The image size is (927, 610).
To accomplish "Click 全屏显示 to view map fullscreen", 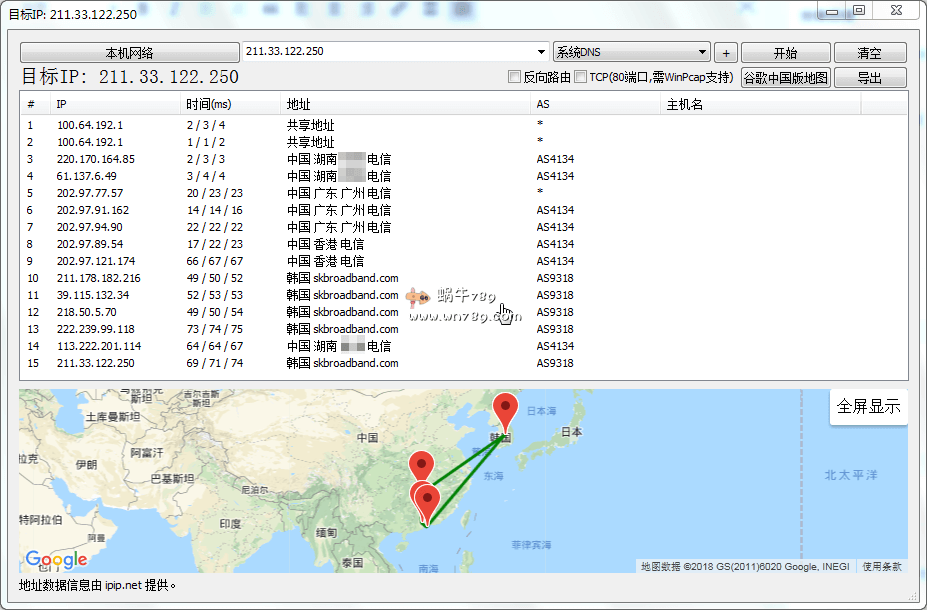I will [x=868, y=406].
